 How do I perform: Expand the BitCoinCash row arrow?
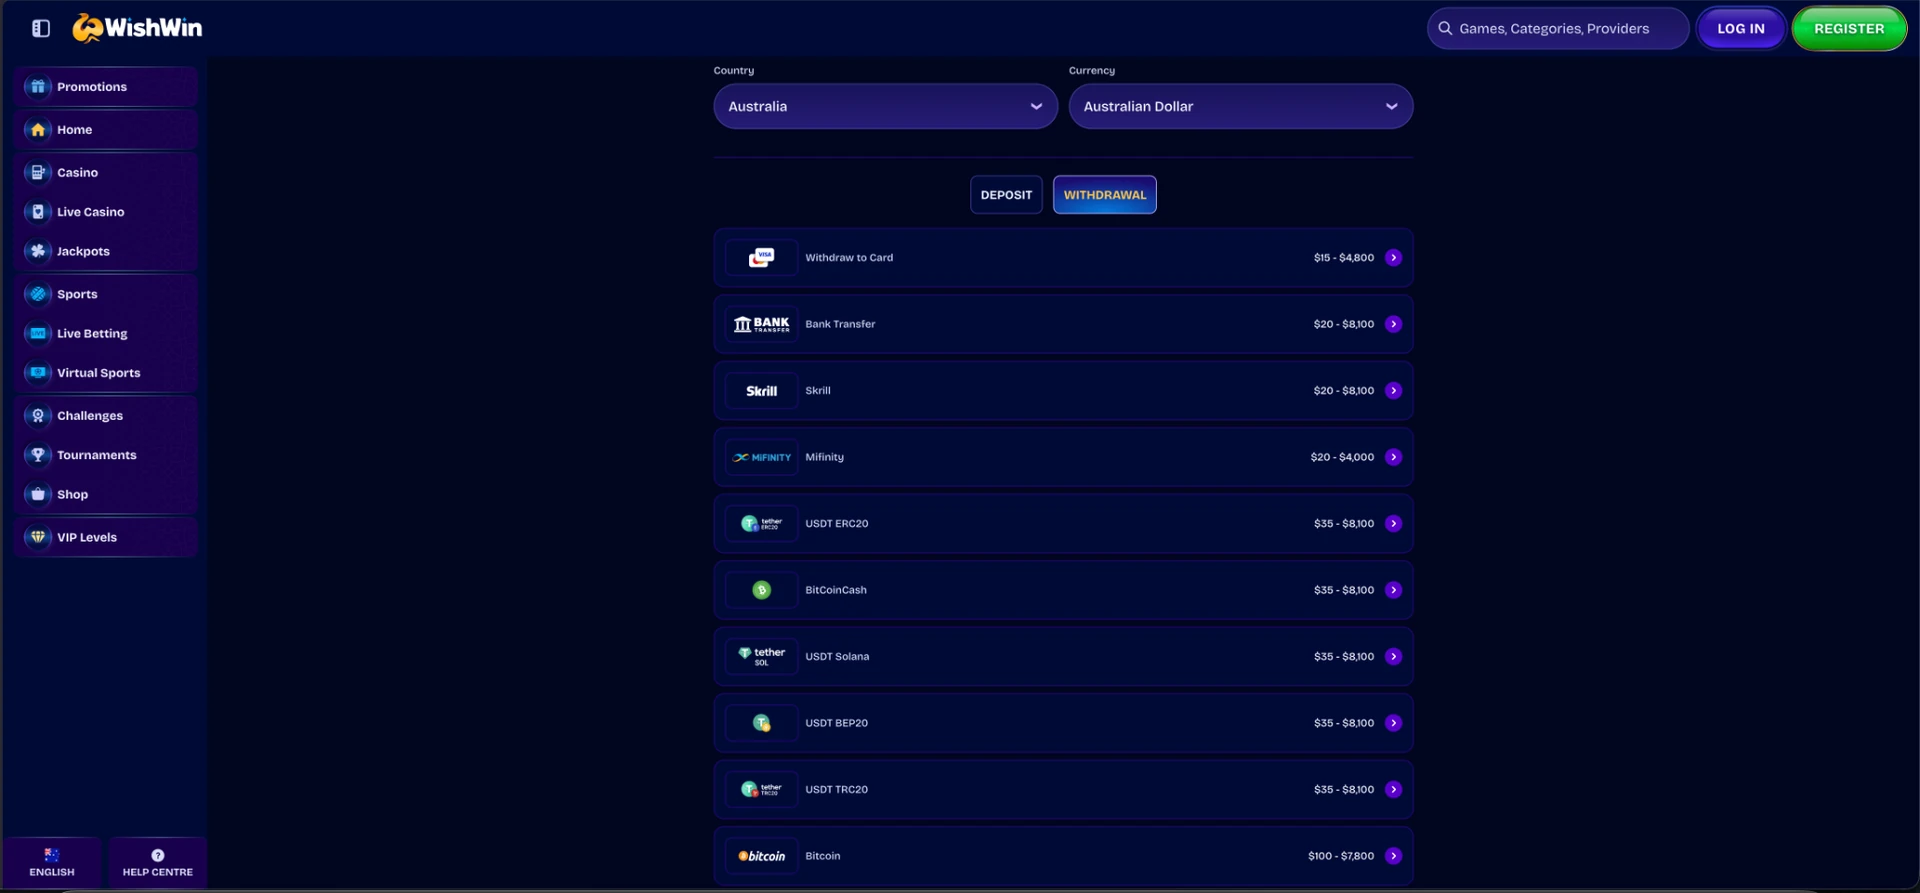[1393, 590]
